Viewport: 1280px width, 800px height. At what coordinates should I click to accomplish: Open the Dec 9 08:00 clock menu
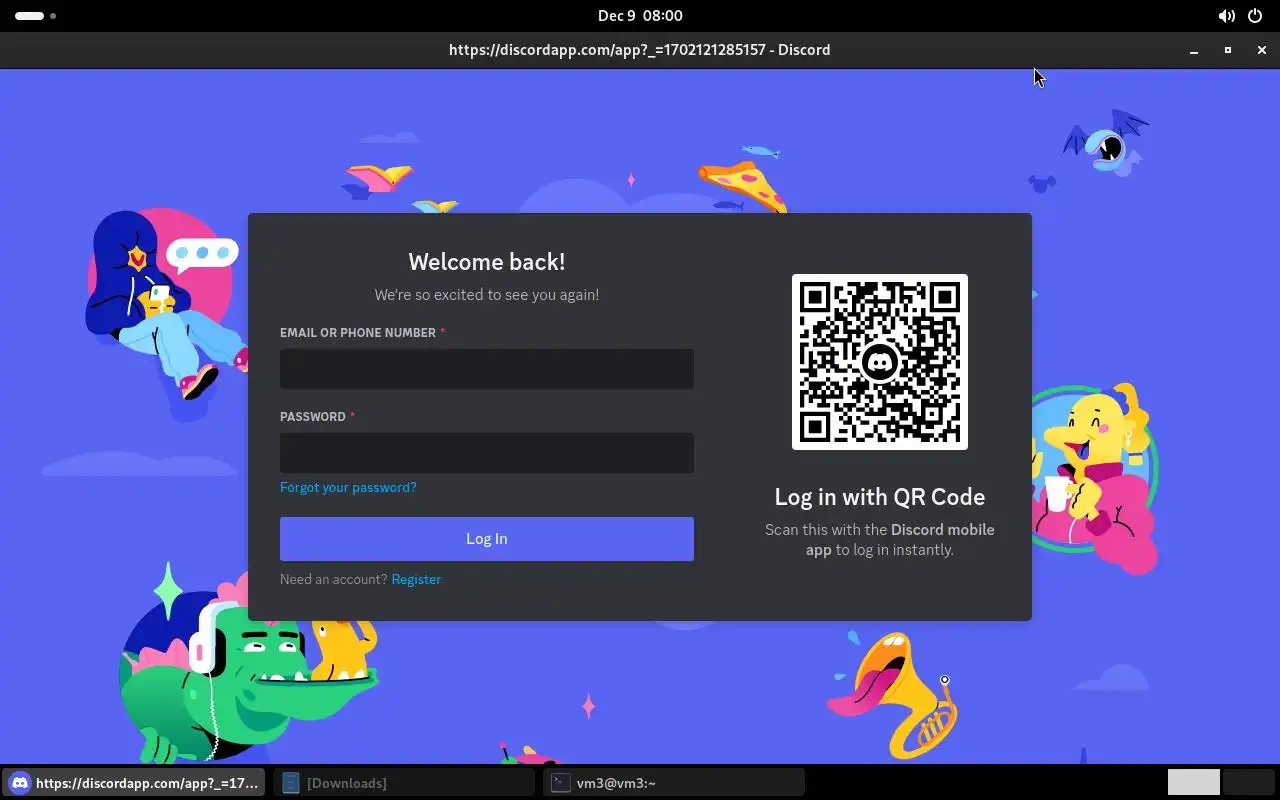[640, 16]
